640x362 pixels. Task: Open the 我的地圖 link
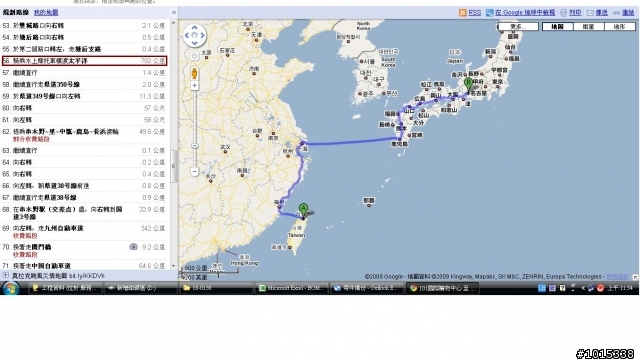pyautogui.click(x=46, y=13)
